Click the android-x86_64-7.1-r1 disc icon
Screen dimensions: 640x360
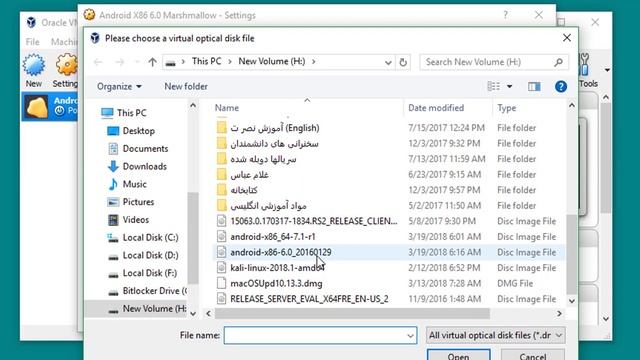tap(221, 237)
